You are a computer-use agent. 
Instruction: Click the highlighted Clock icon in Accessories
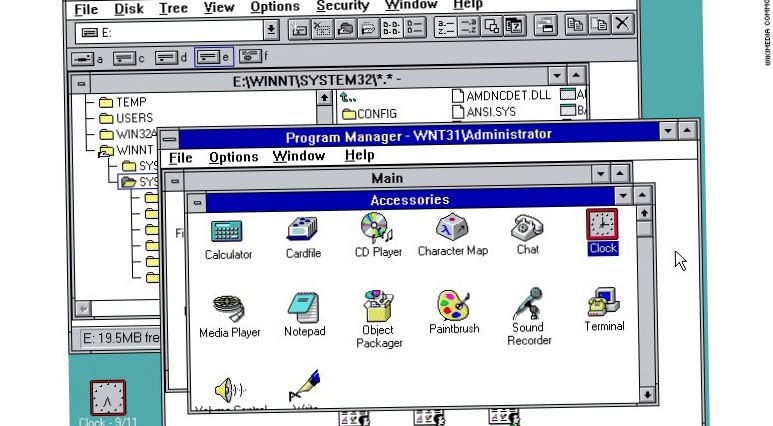pyautogui.click(x=602, y=224)
